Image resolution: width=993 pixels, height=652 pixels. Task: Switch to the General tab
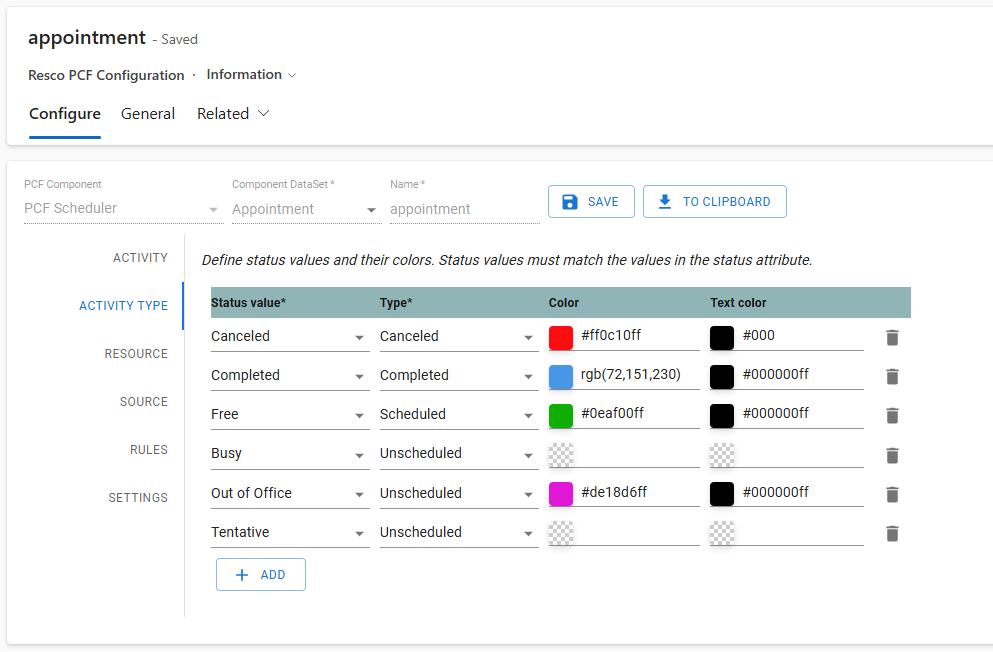point(148,114)
